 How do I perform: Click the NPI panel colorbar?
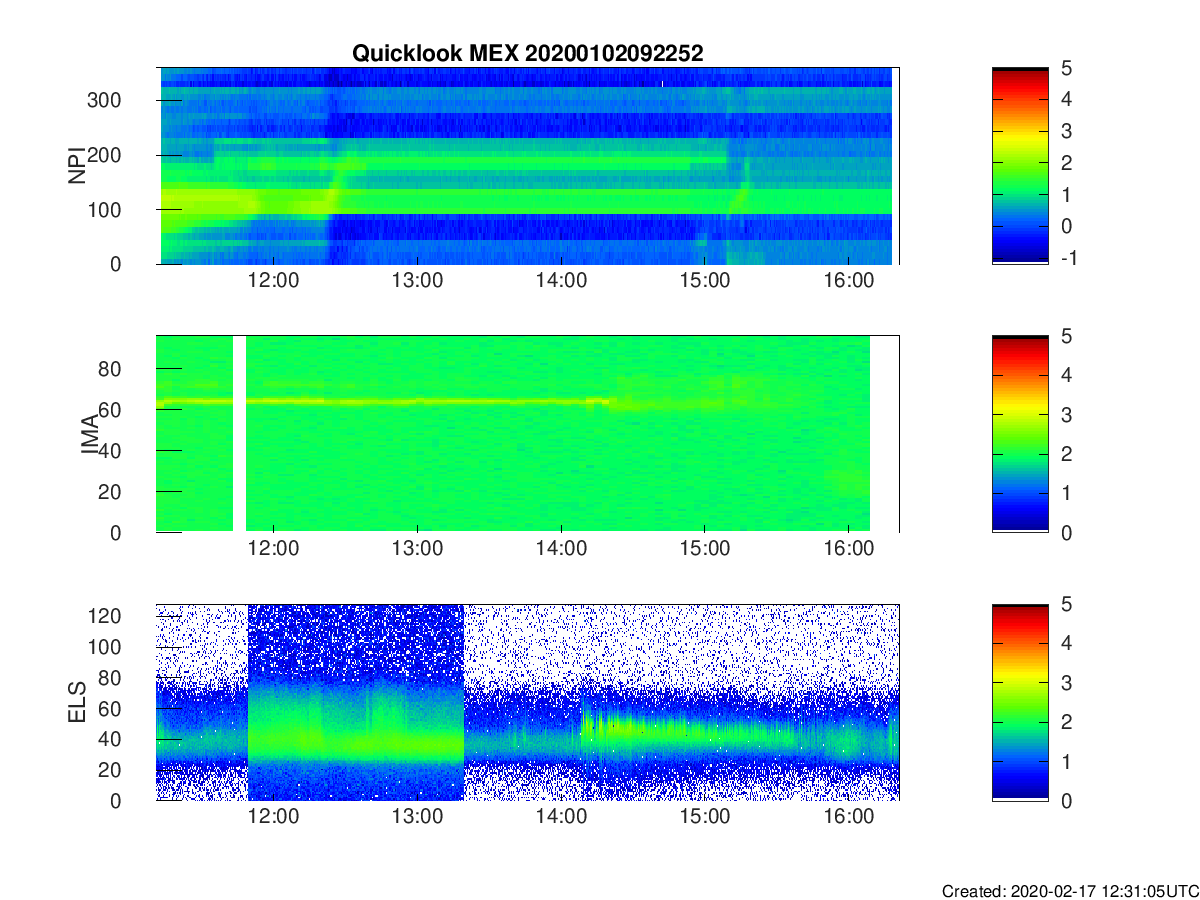1020,166
